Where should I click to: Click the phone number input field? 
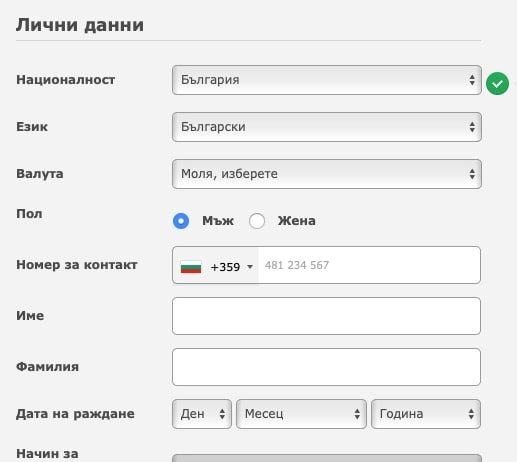click(x=369, y=265)
